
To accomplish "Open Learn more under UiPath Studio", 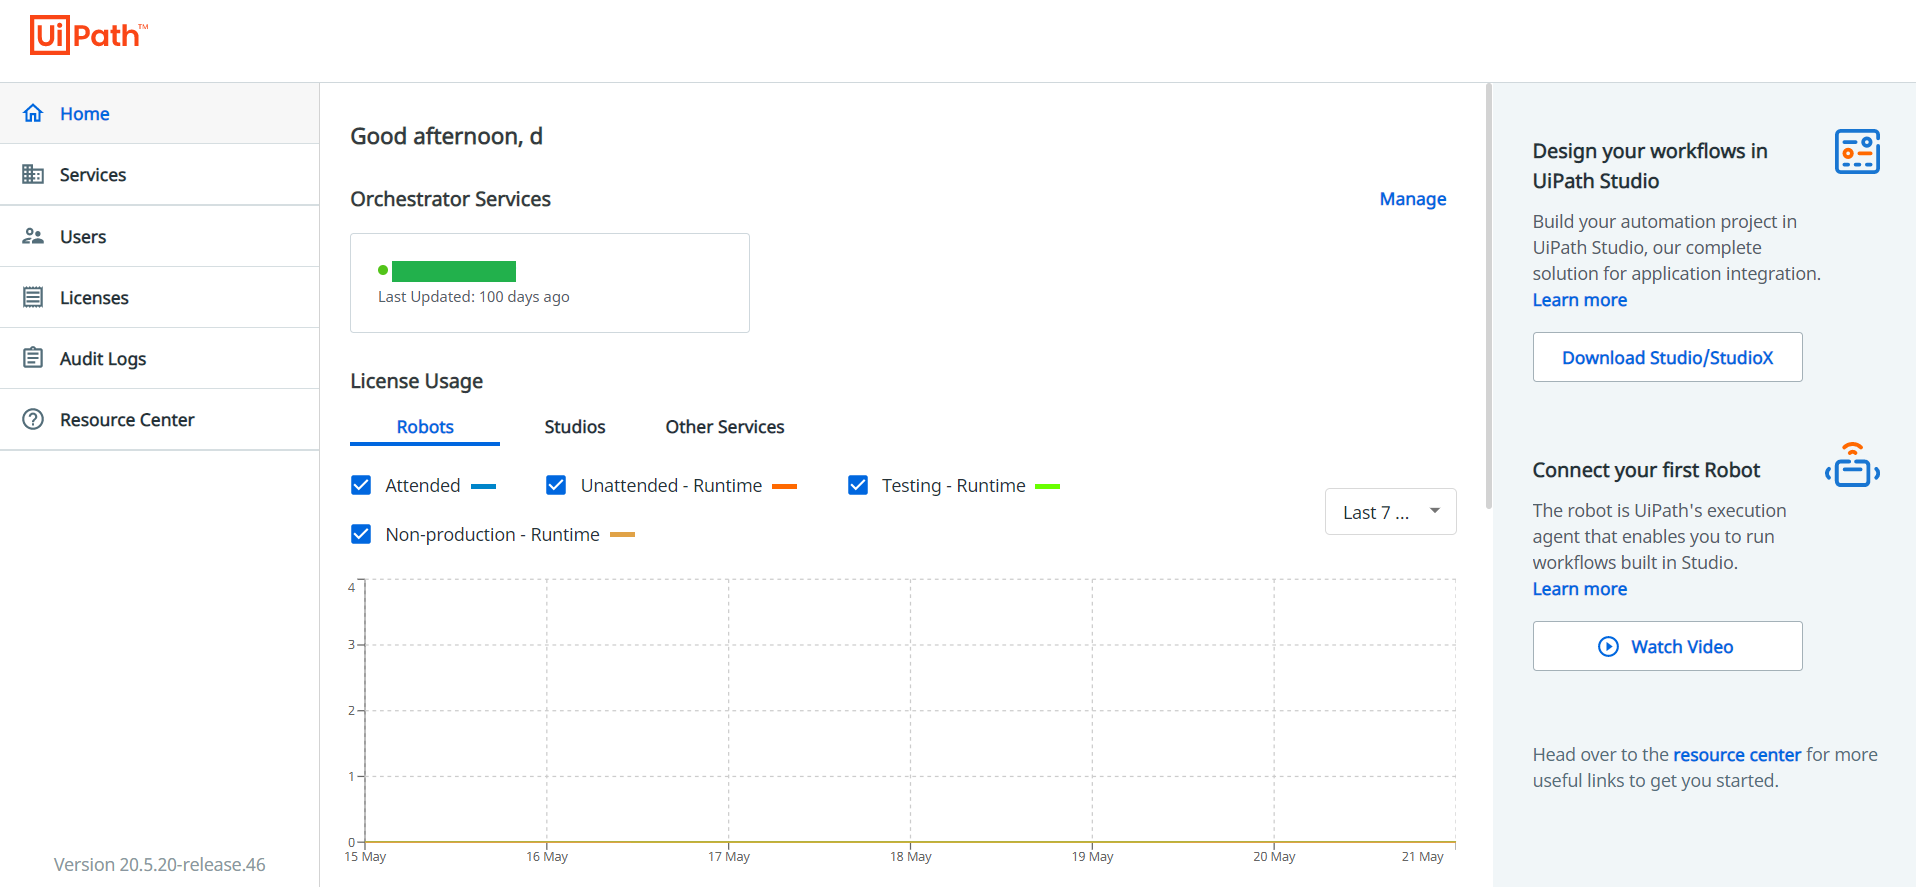I will tap(1580, 300).
